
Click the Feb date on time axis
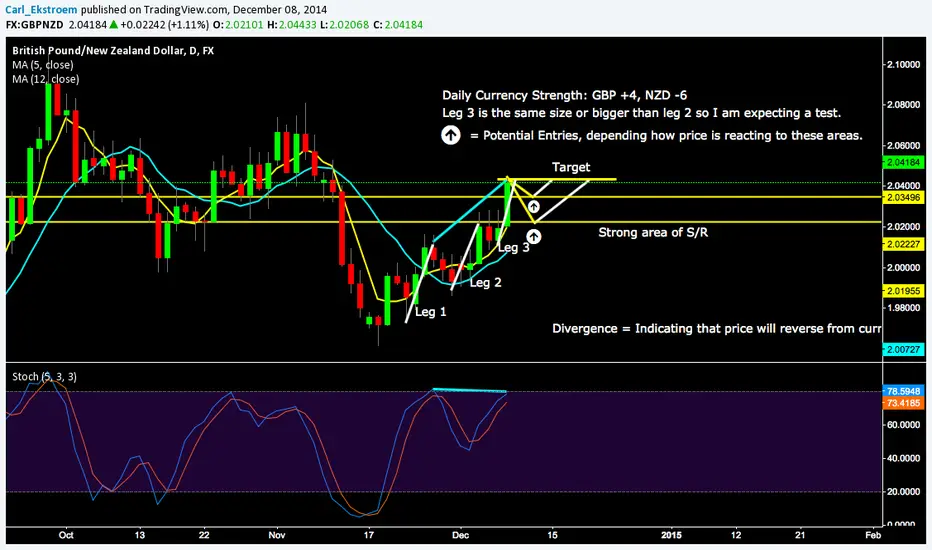coord(873,535)
